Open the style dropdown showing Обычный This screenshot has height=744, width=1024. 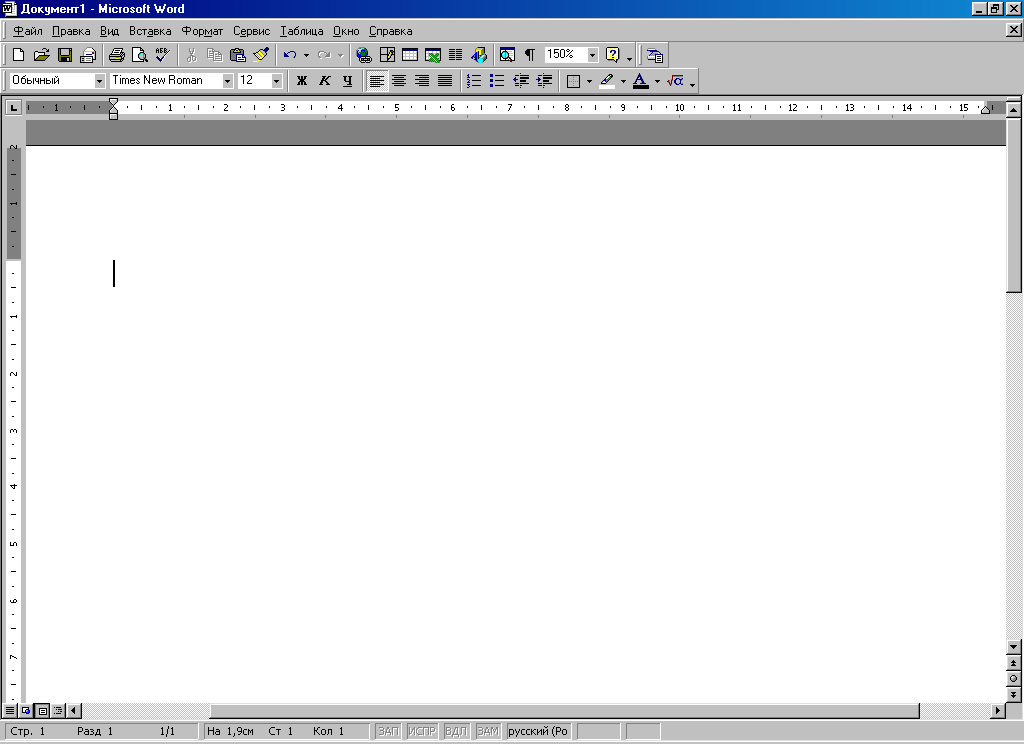(x=99, y=80)
